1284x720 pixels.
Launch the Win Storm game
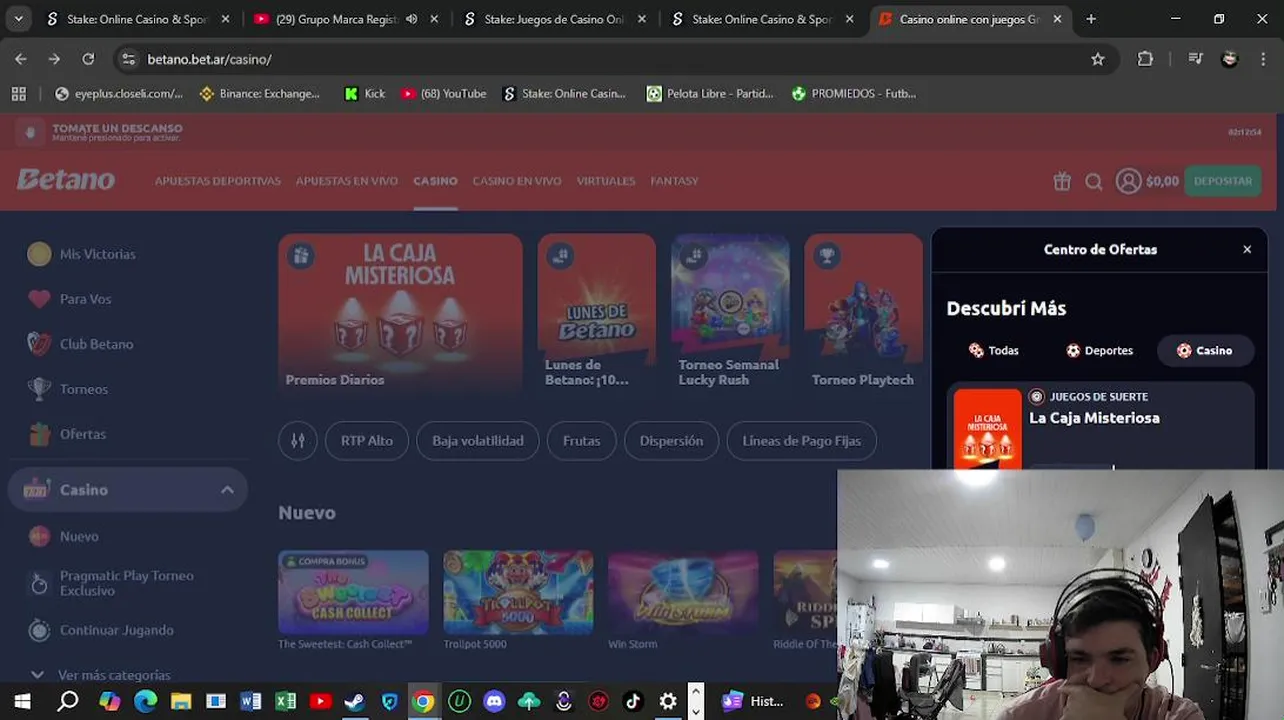[x=683, y=592]
